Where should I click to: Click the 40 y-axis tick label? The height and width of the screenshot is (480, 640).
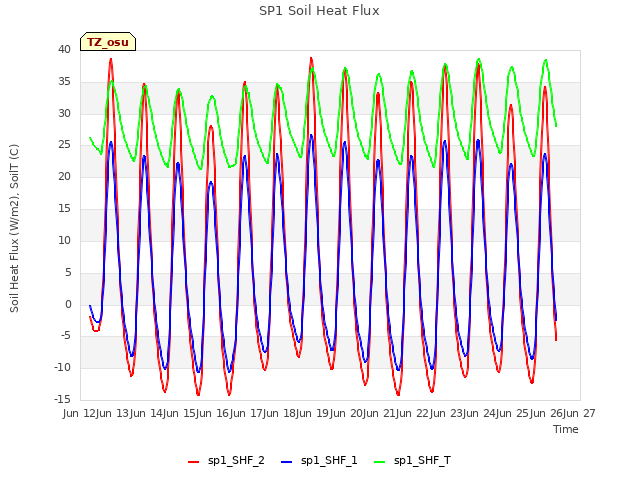64,49
